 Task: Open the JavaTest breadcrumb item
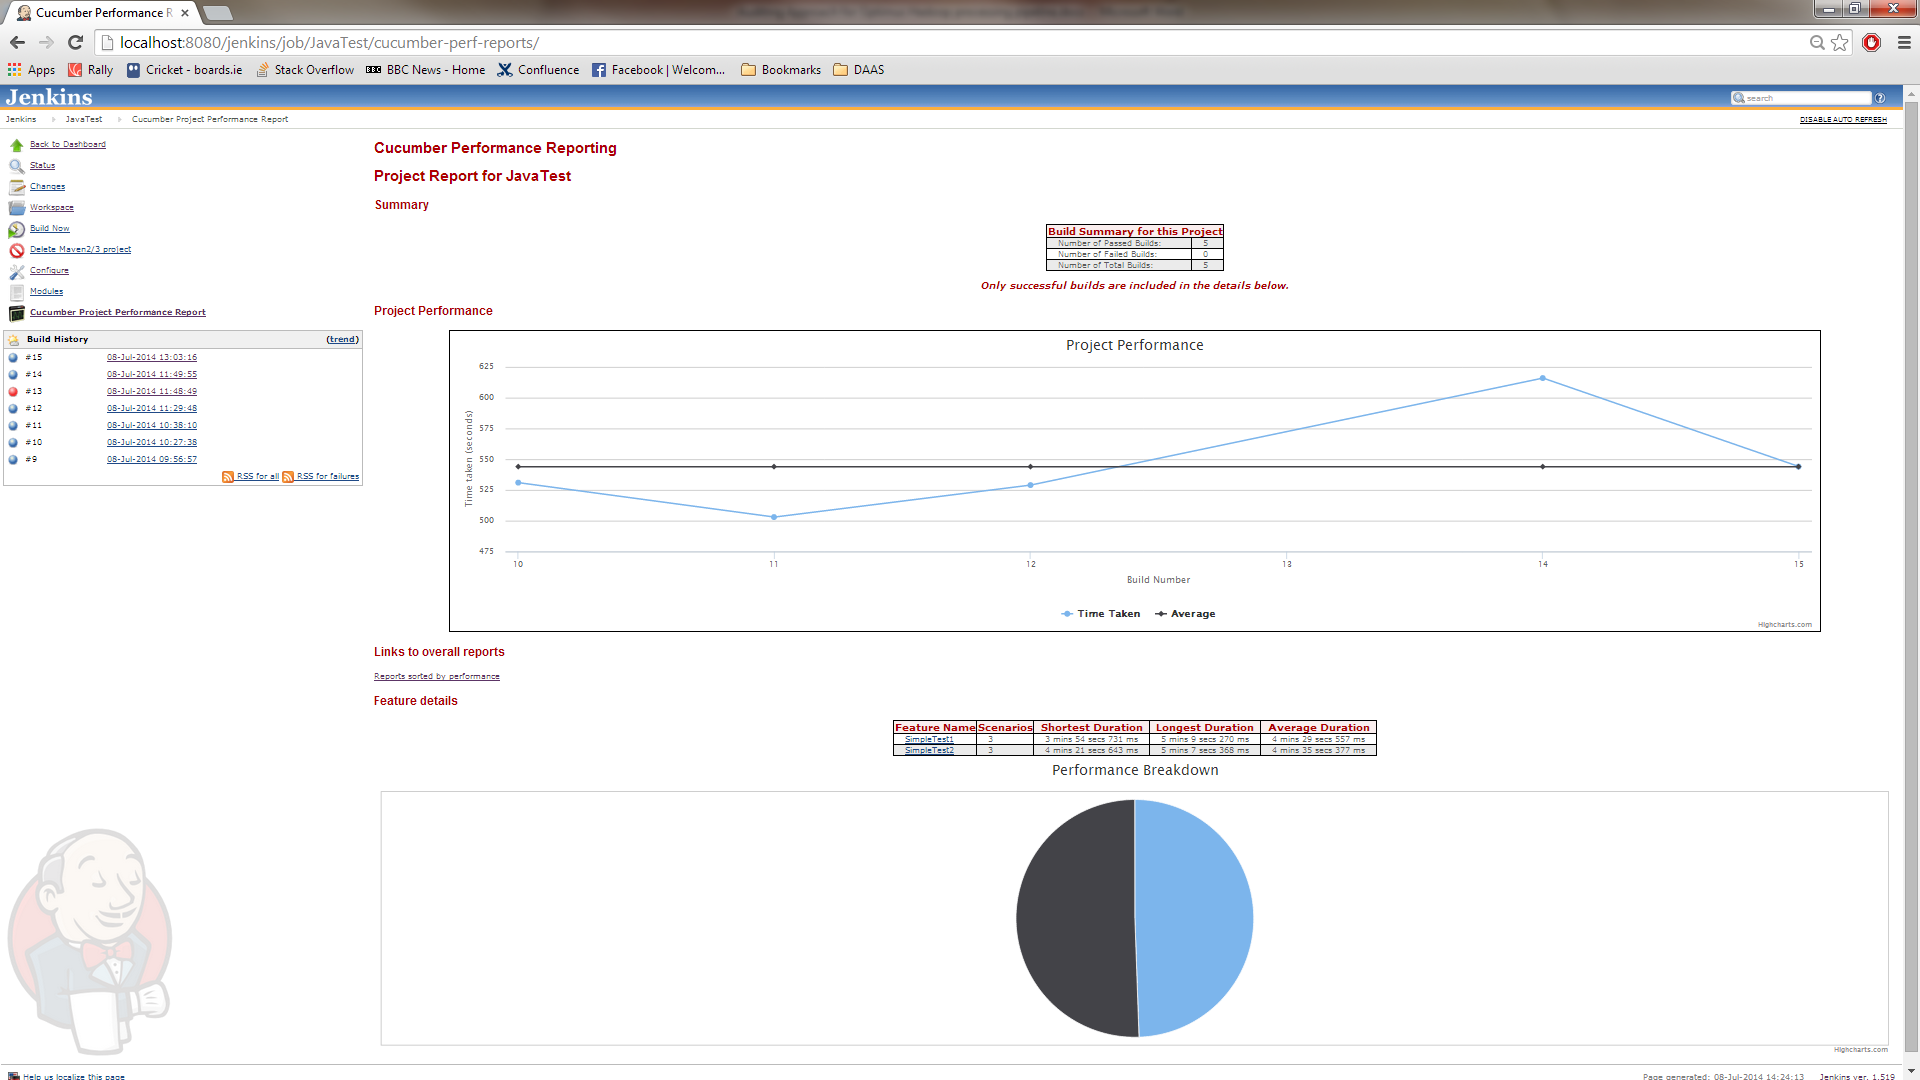84,119
